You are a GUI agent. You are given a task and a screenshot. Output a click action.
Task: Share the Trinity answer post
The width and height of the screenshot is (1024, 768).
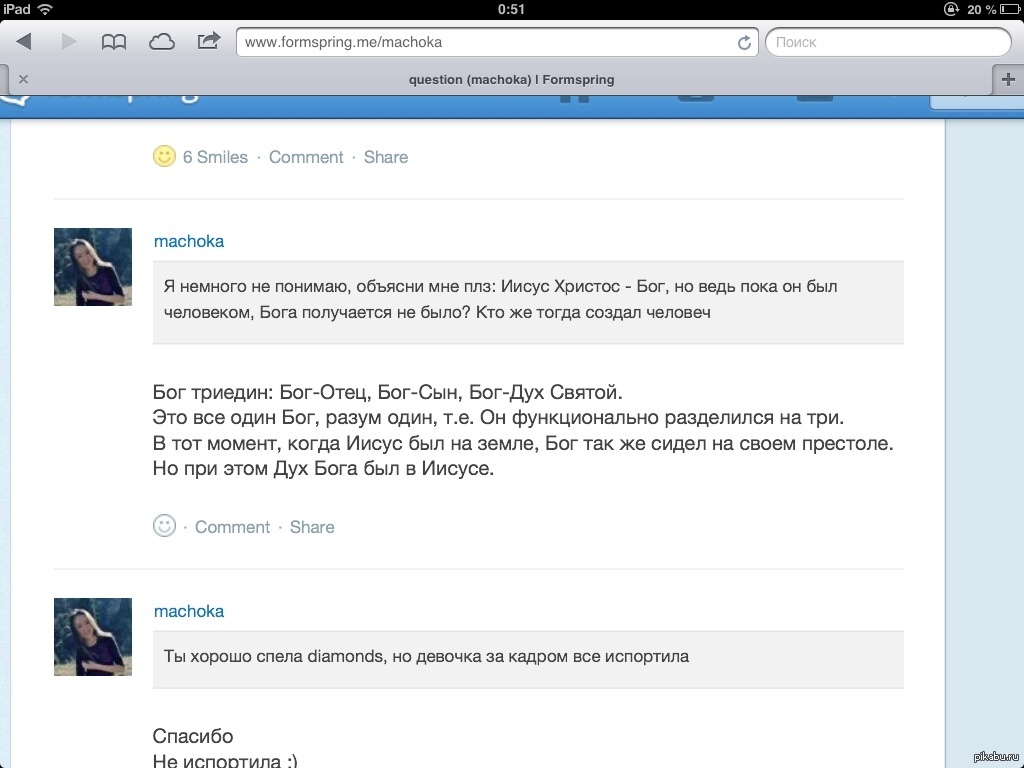312,527
